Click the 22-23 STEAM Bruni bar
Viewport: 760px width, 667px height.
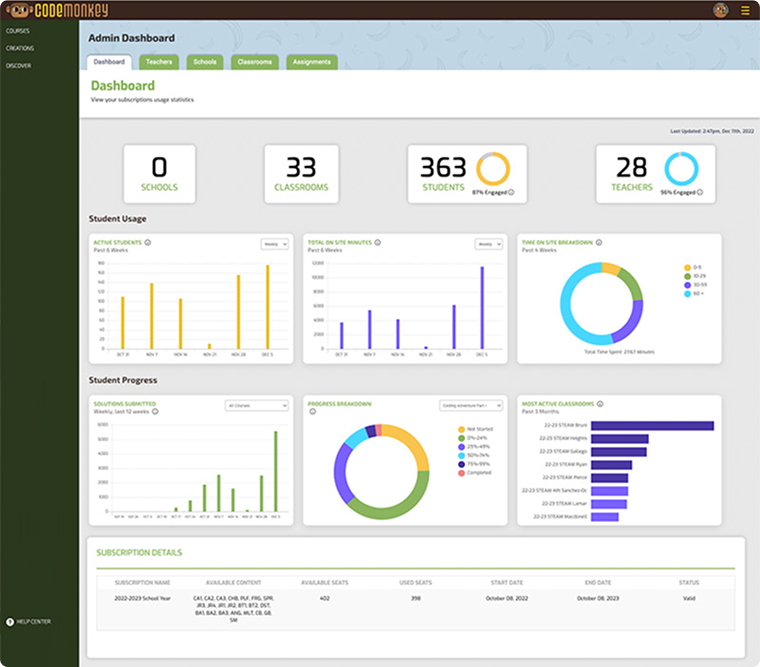[x=652, y=425]
